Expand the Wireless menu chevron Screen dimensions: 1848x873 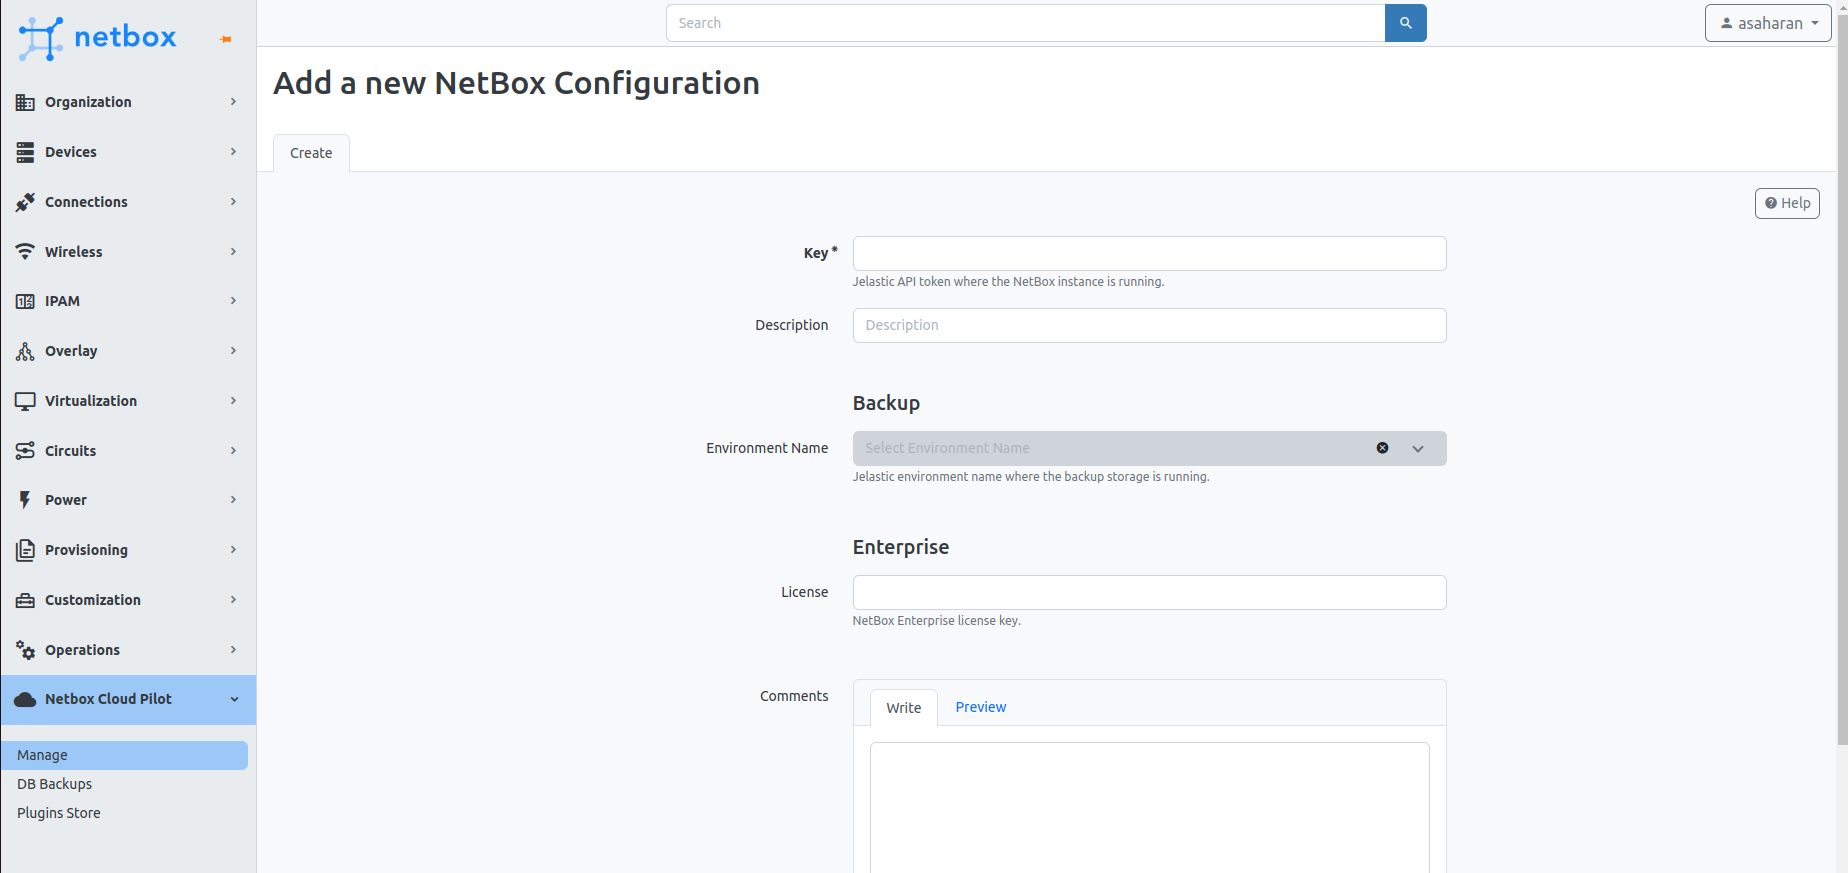(233, 252)
